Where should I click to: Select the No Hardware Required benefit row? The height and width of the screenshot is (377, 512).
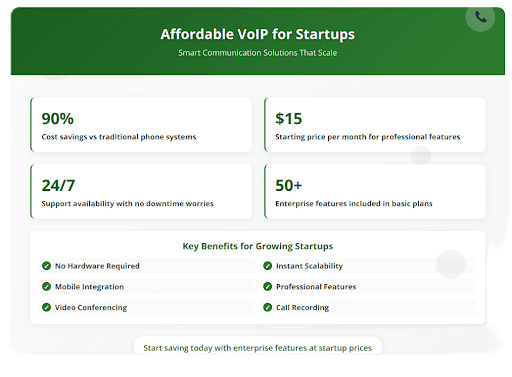click(147, 266)
